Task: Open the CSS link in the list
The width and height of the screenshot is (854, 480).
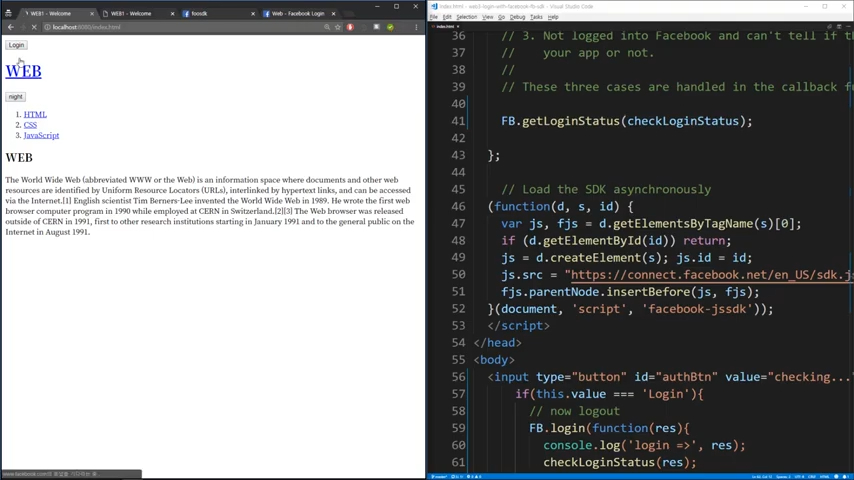Action: (30, 125)
